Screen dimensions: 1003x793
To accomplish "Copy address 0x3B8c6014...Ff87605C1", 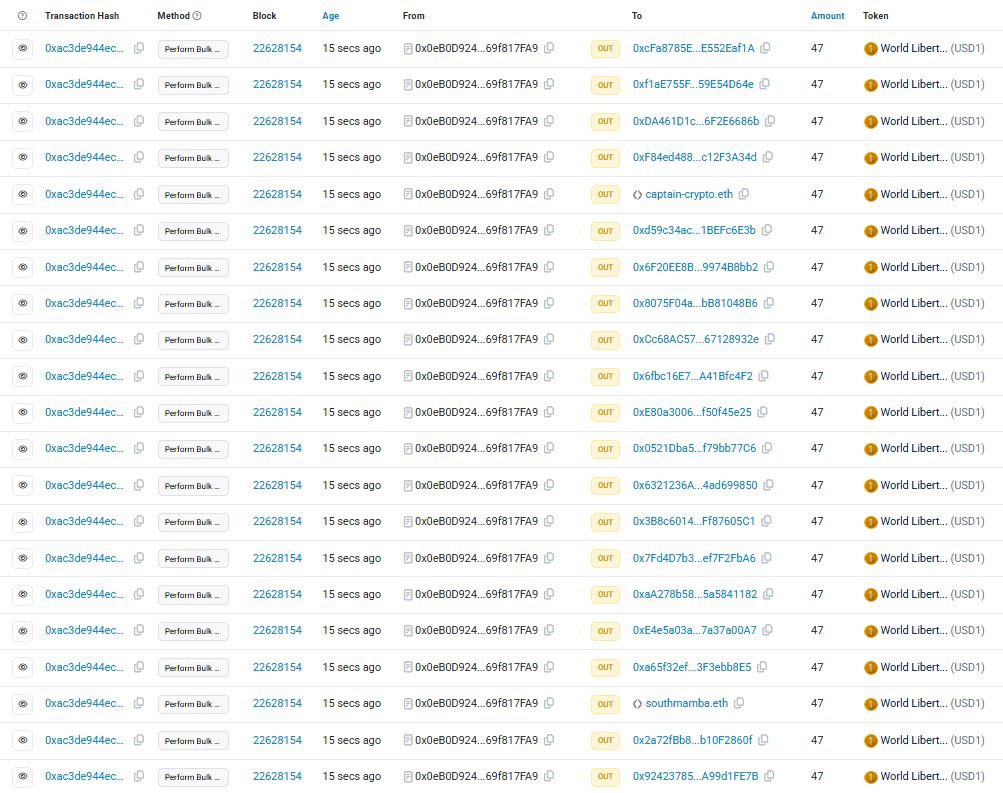I will click(766, 521).
